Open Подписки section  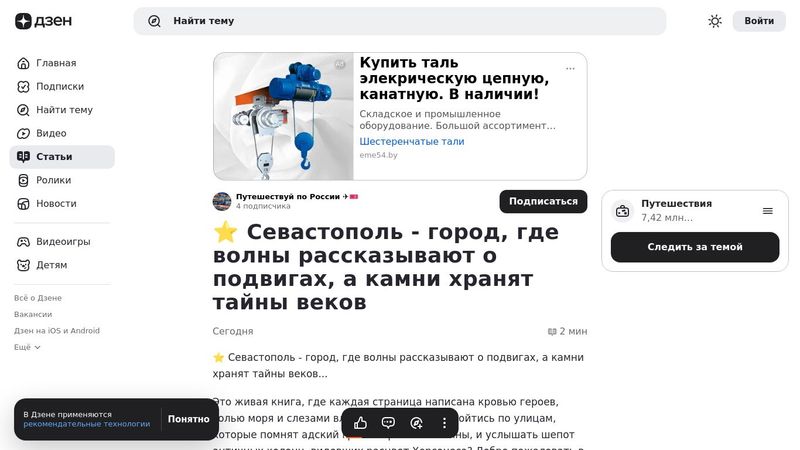62,87
